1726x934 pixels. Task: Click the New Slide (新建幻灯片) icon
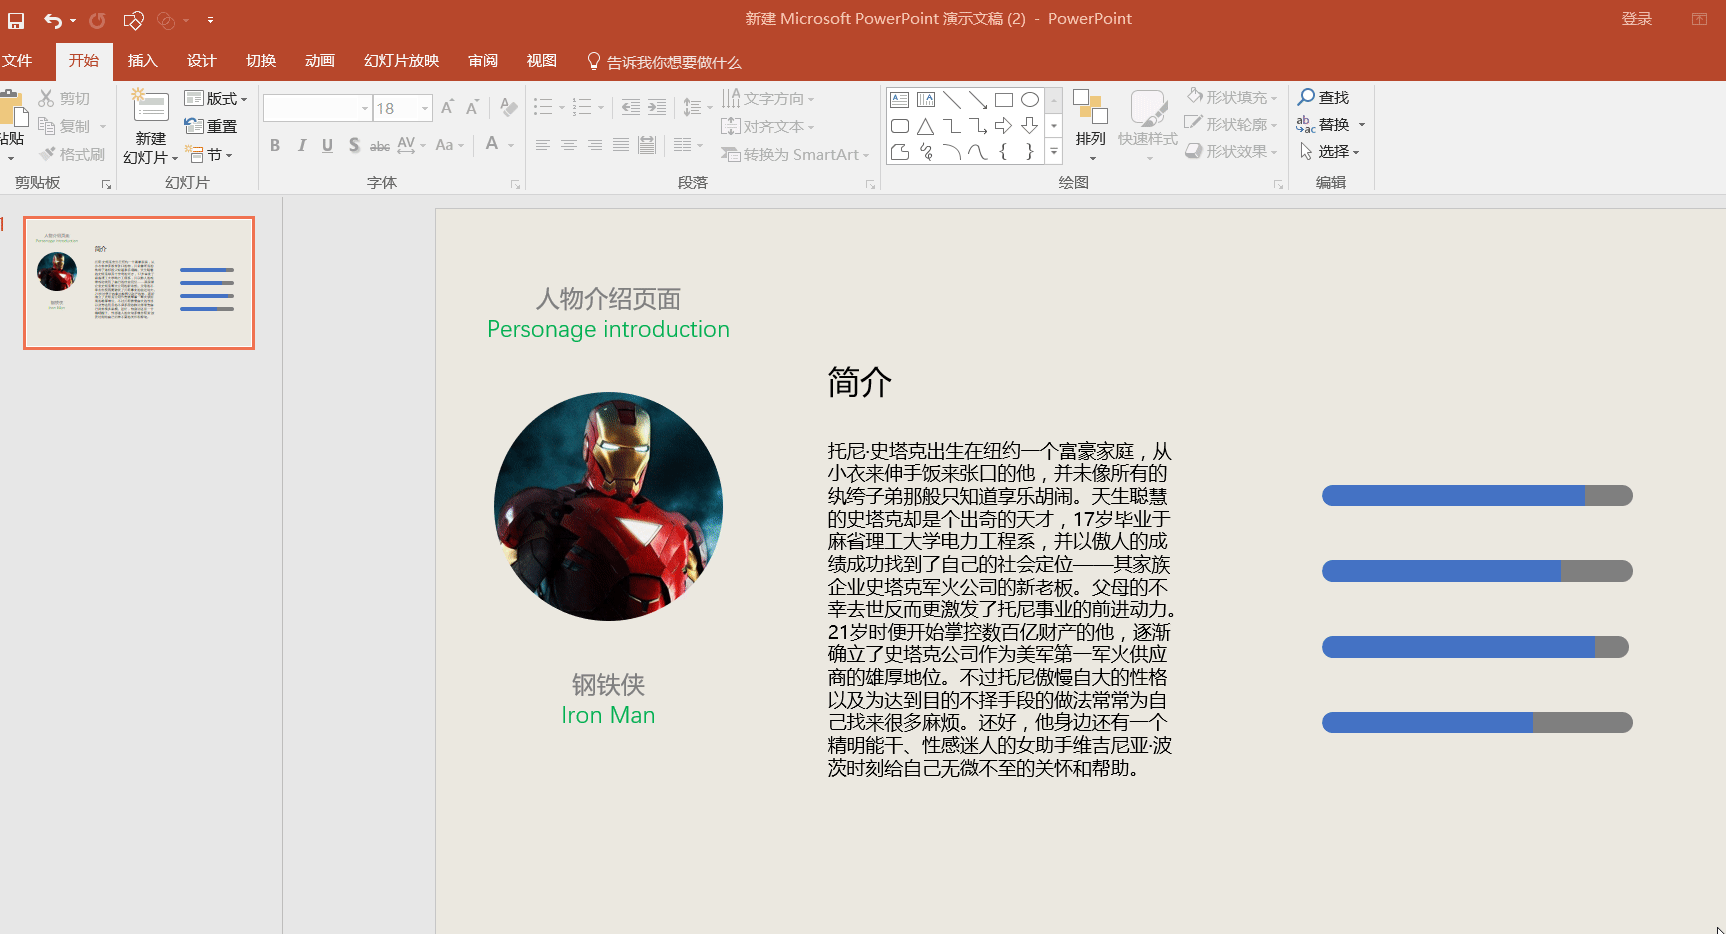tap(151, 105)
